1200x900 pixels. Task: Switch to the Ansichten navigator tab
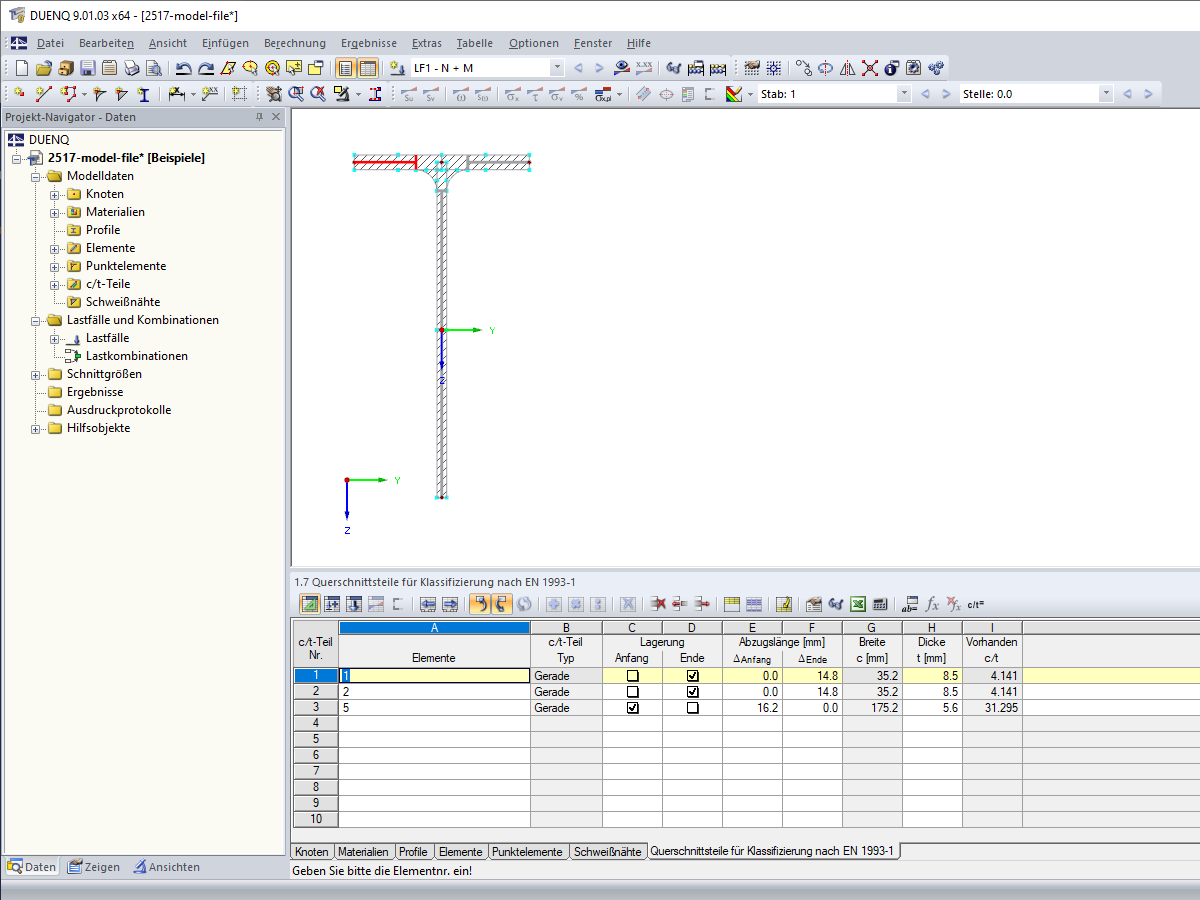[x=166, y=867]
